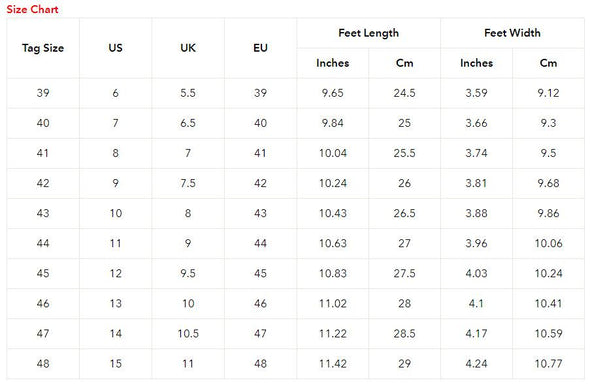590x391 pixels.
Task: Click the UK size 10.5 cell
Action: (x=188, y=334)
